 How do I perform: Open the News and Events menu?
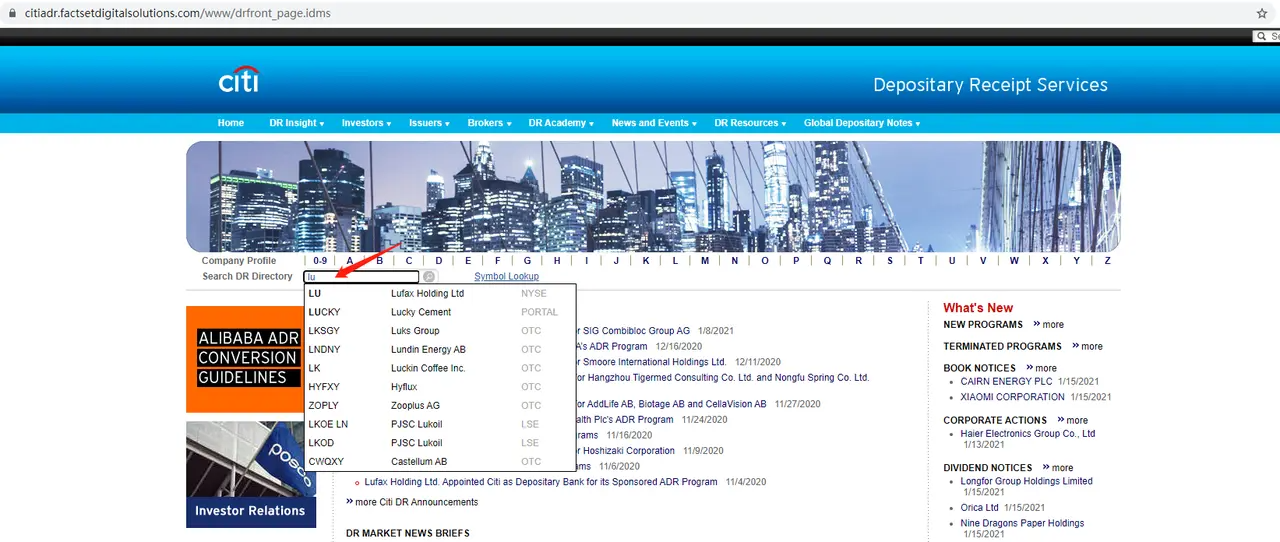coord(654,123)
